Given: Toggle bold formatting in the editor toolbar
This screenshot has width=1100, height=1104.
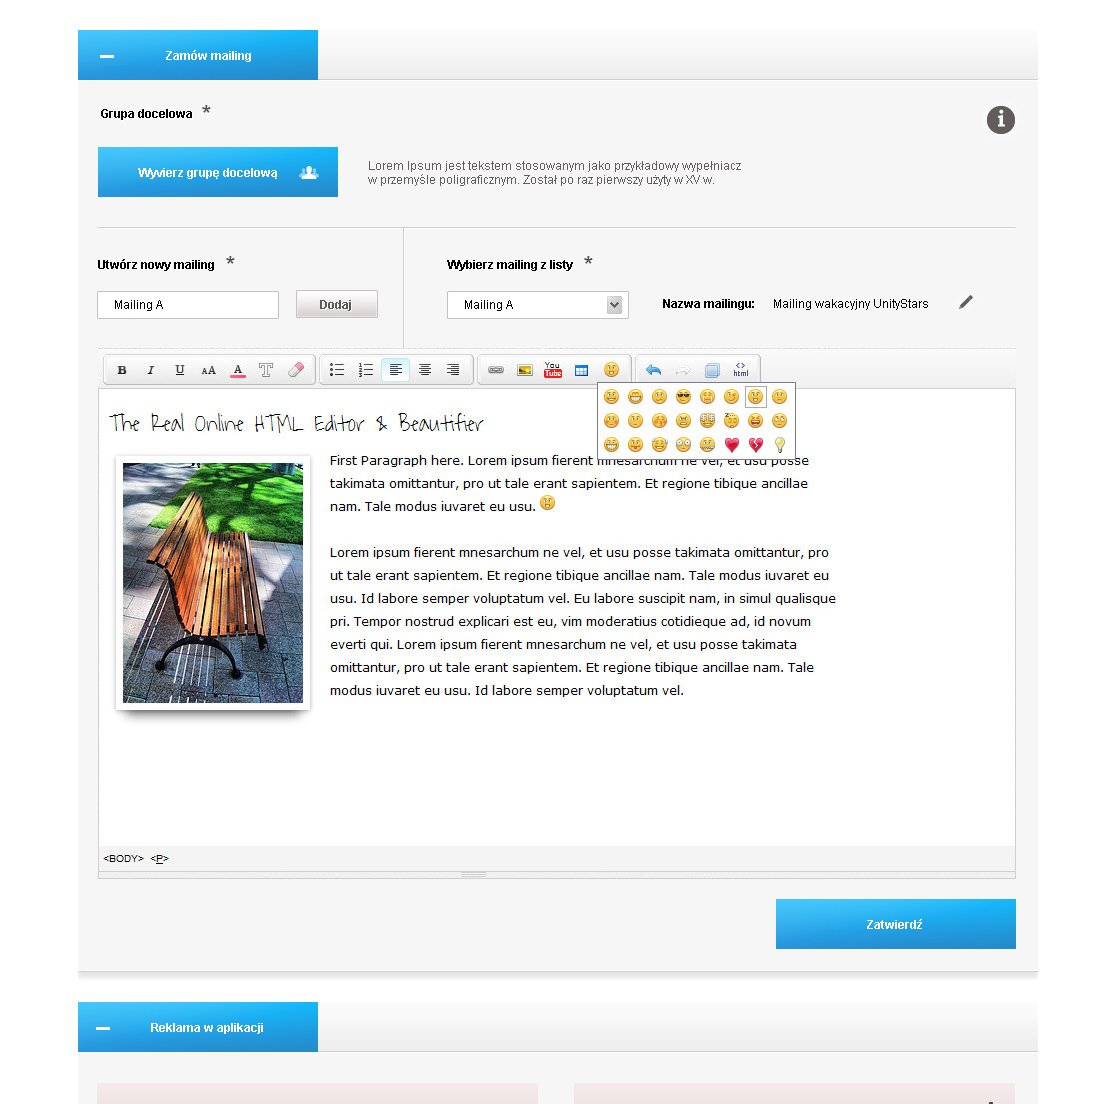Looking at the screenshot, I should click(x=122, y=370).
